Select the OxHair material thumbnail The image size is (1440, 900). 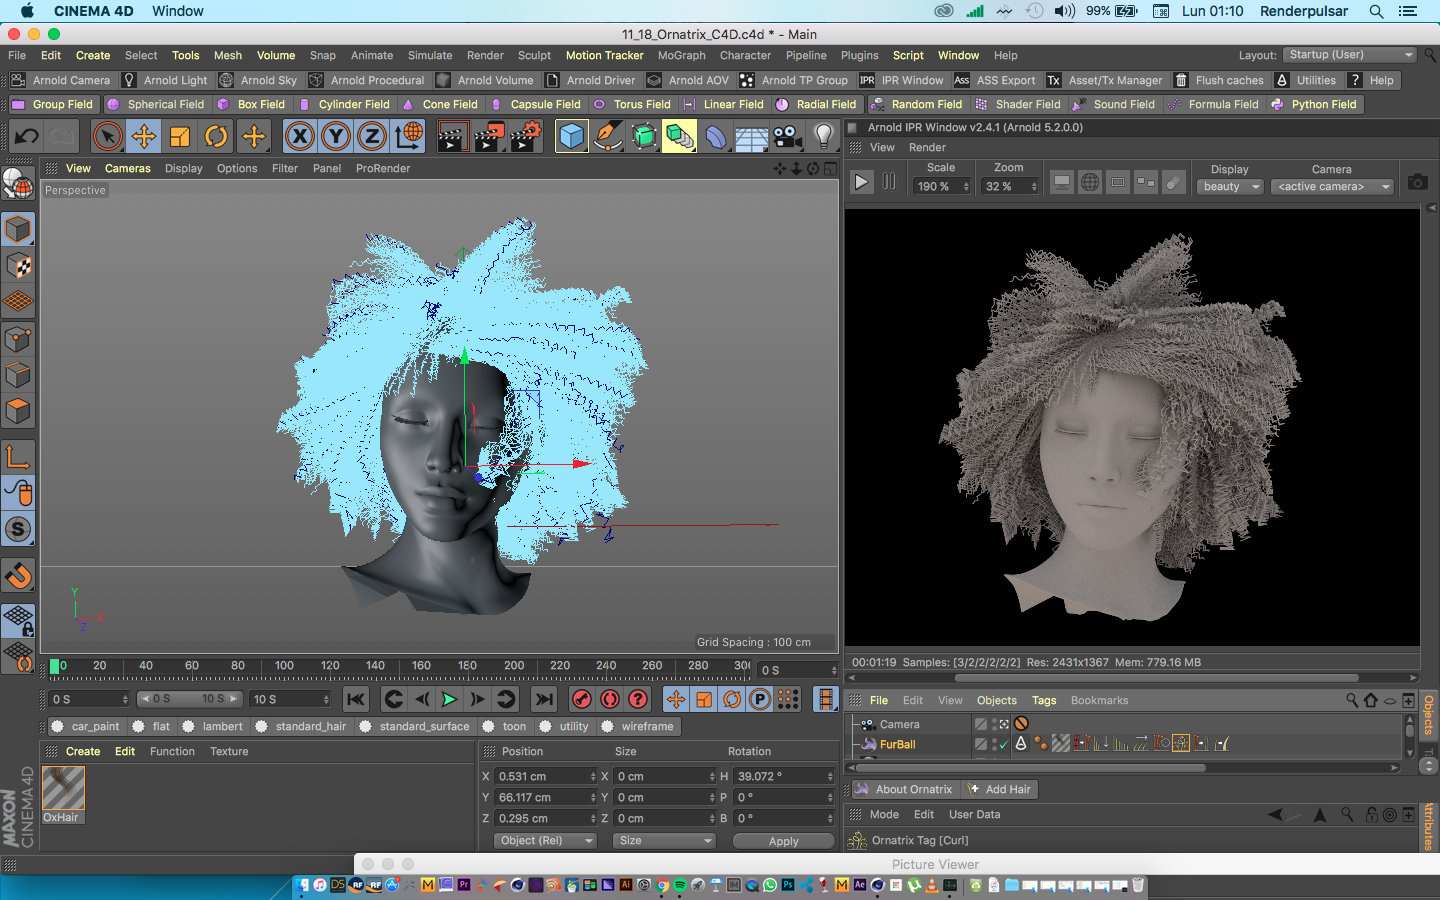tap(63, 789)
